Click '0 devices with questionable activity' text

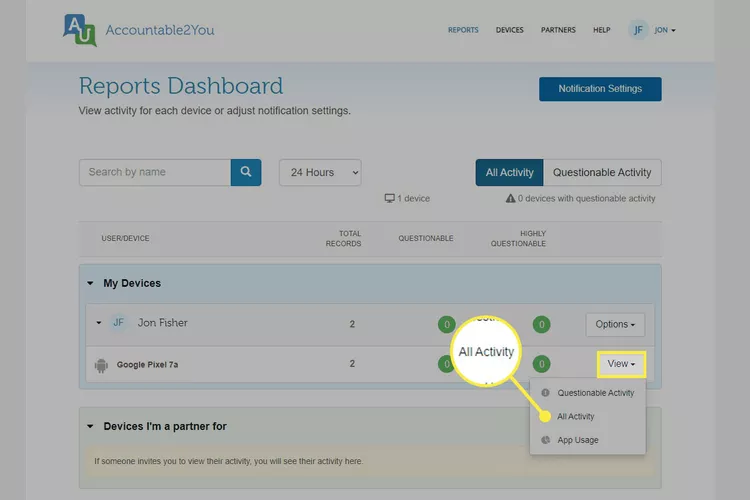pyautogui.click(x=586, y=198)
